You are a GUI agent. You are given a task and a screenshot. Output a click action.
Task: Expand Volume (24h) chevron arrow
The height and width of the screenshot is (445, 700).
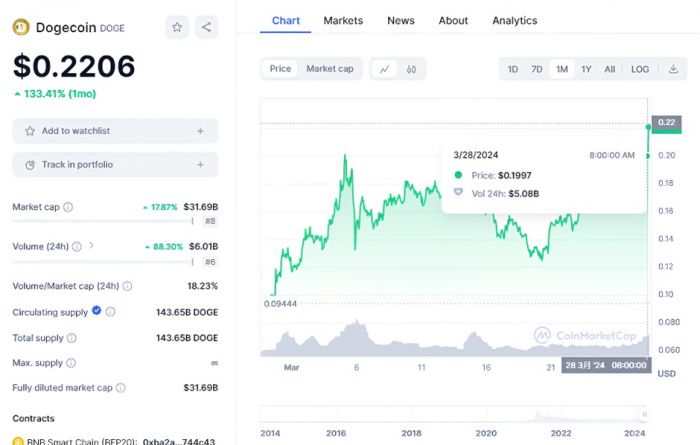tap(91, 245)
